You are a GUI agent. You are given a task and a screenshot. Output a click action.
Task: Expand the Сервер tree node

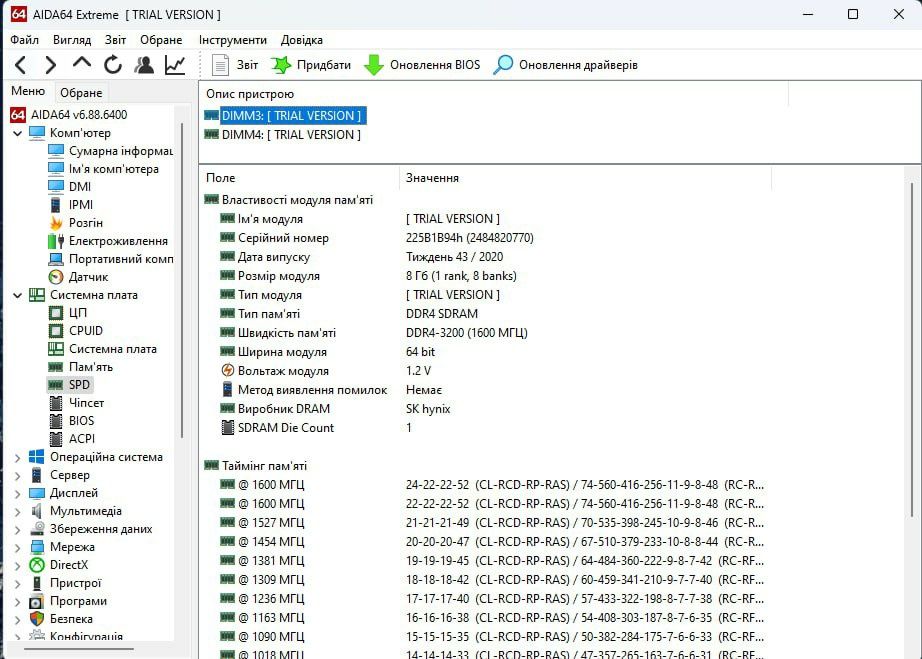18,476
